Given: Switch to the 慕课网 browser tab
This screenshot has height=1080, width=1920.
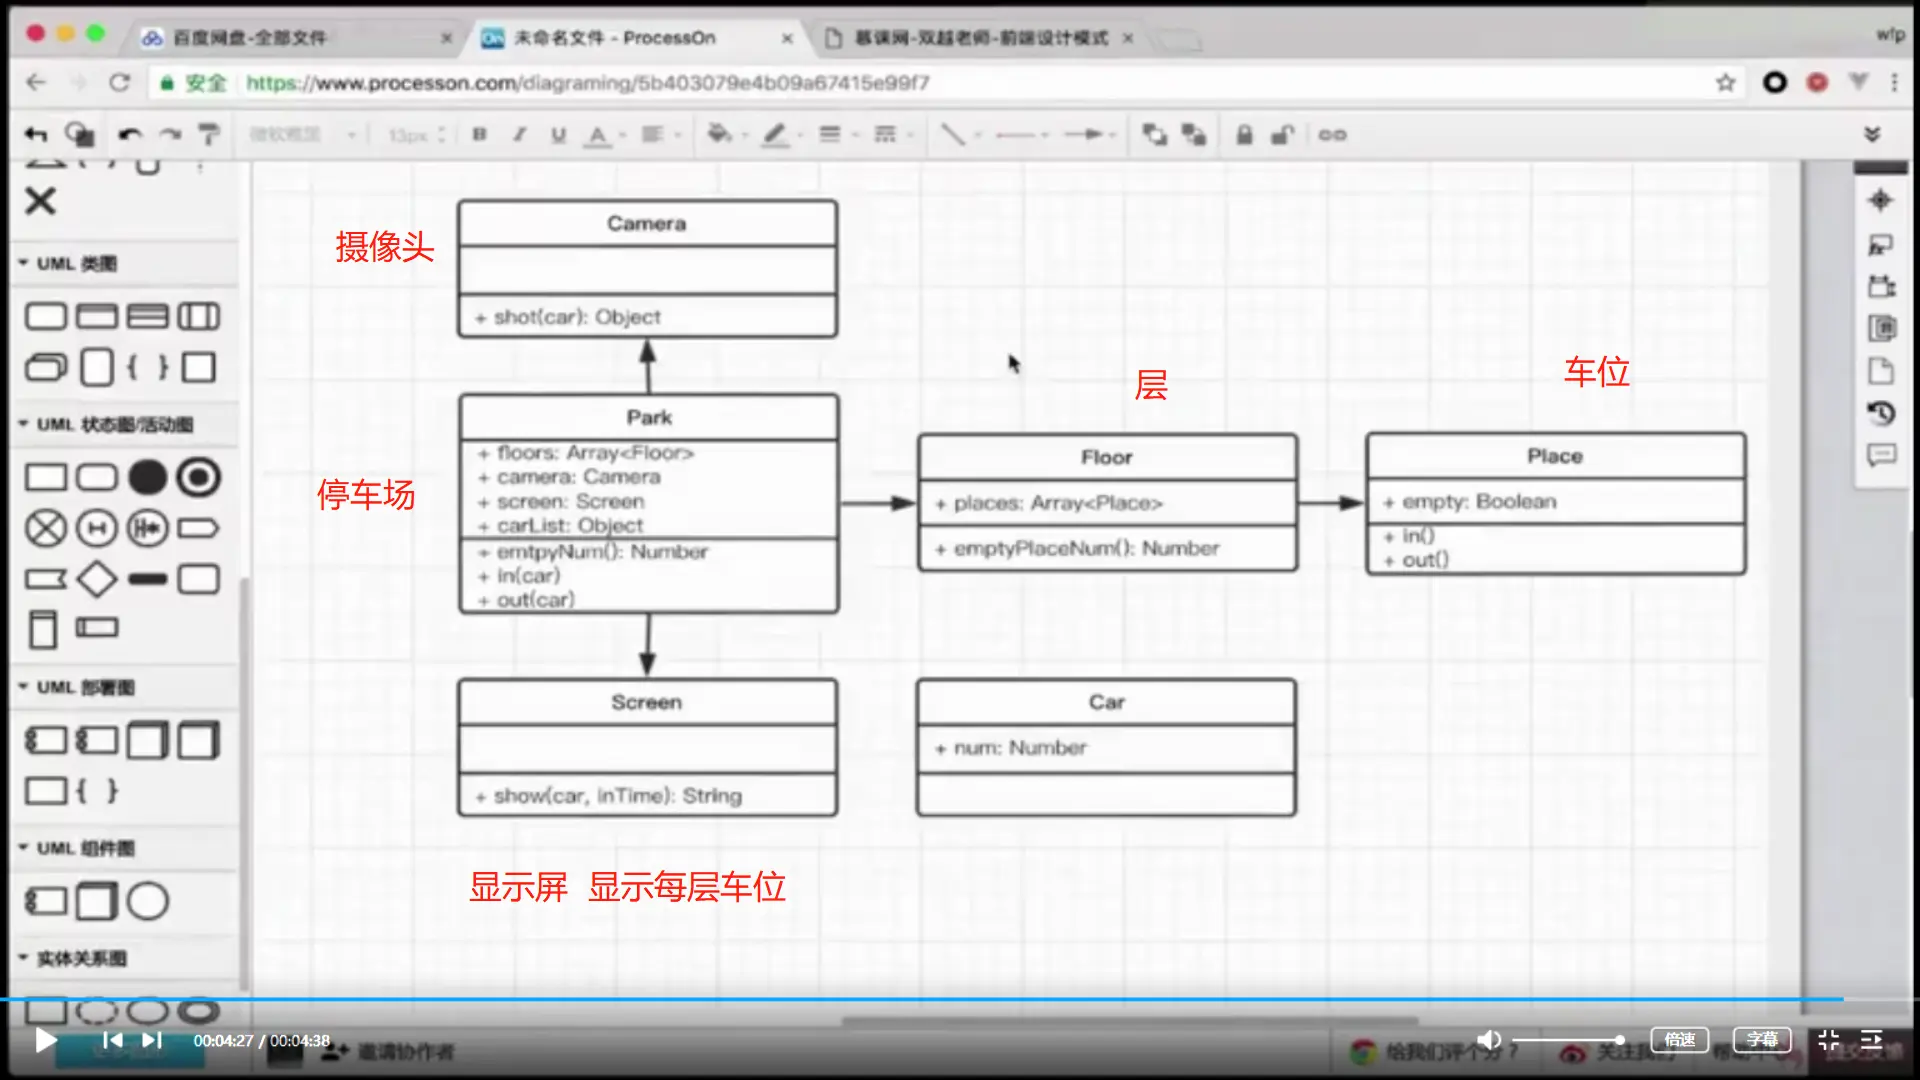Looking at the screenshot, I should pos(980,38).
